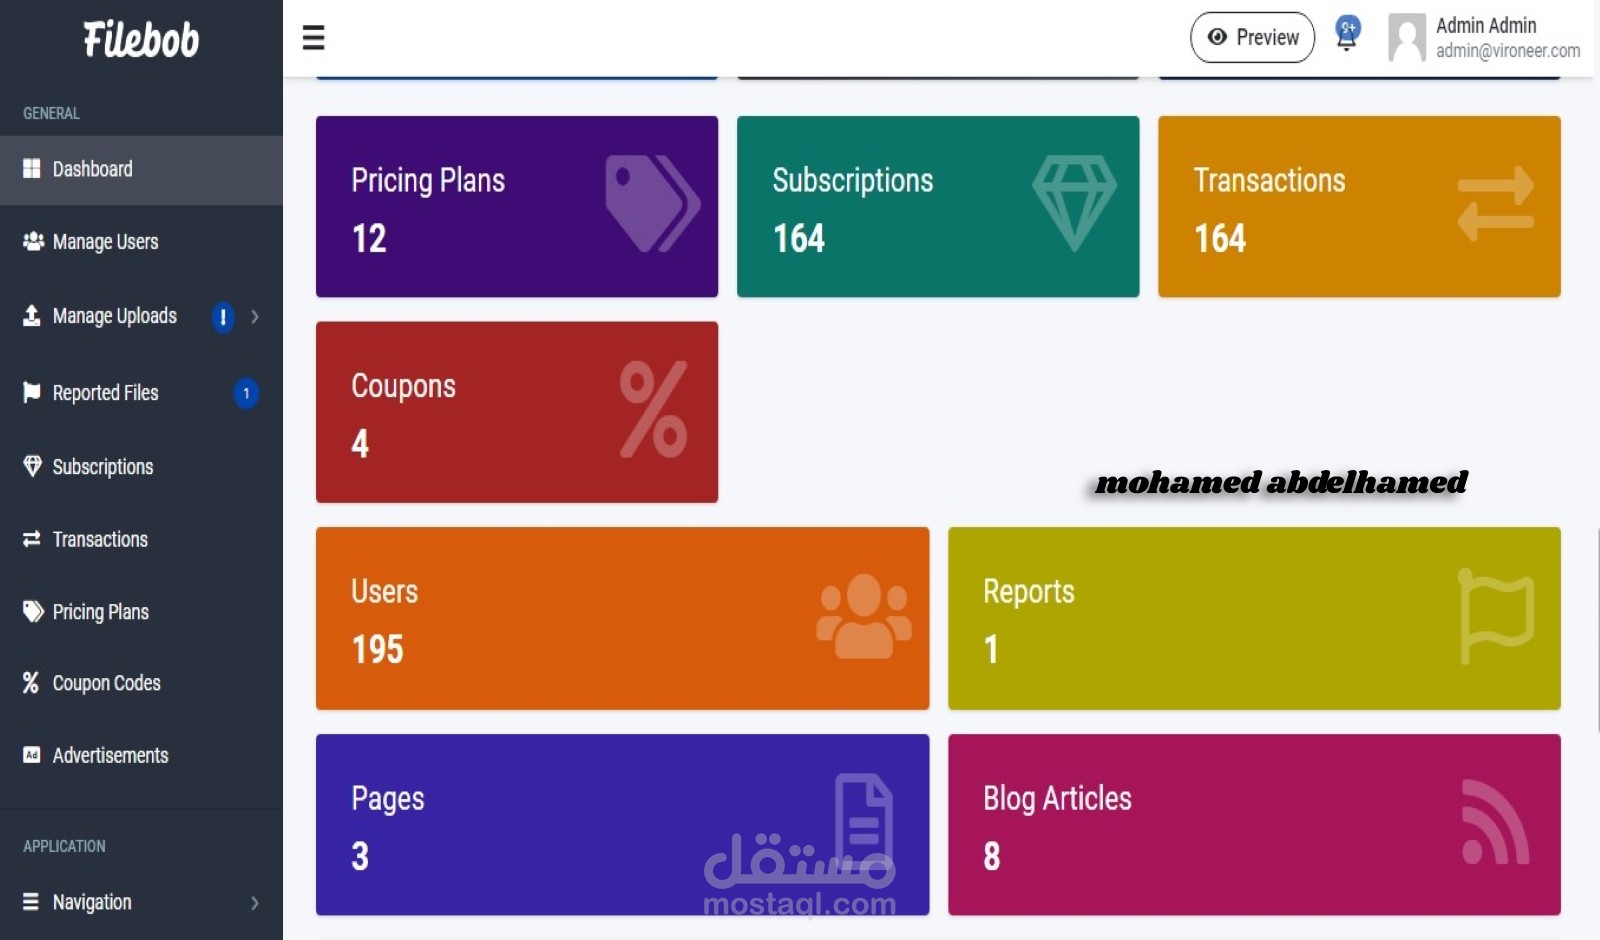The width and height of the screenshot is (1600, 940).
Task: Expand the Manage Uploads chevron
Action: click(255, 317)
